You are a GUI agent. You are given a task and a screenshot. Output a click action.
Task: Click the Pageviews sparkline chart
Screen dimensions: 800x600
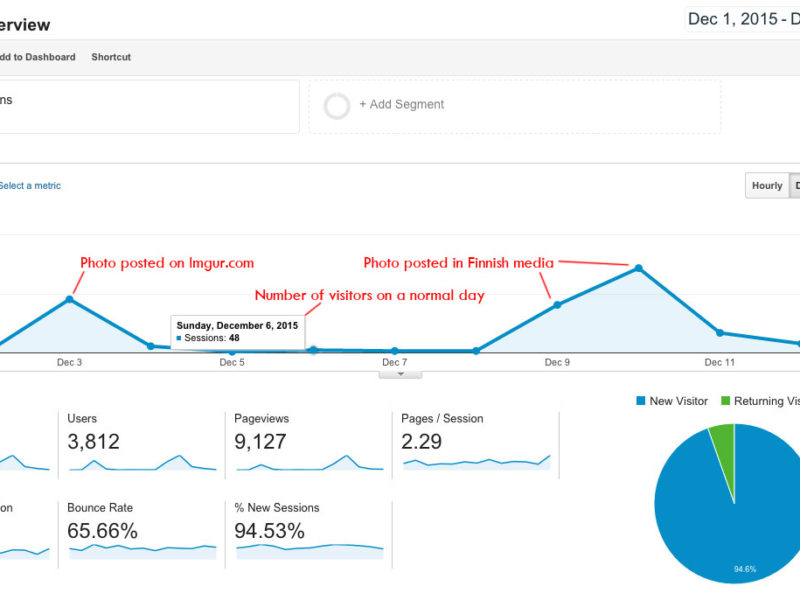tap(309, 463)
